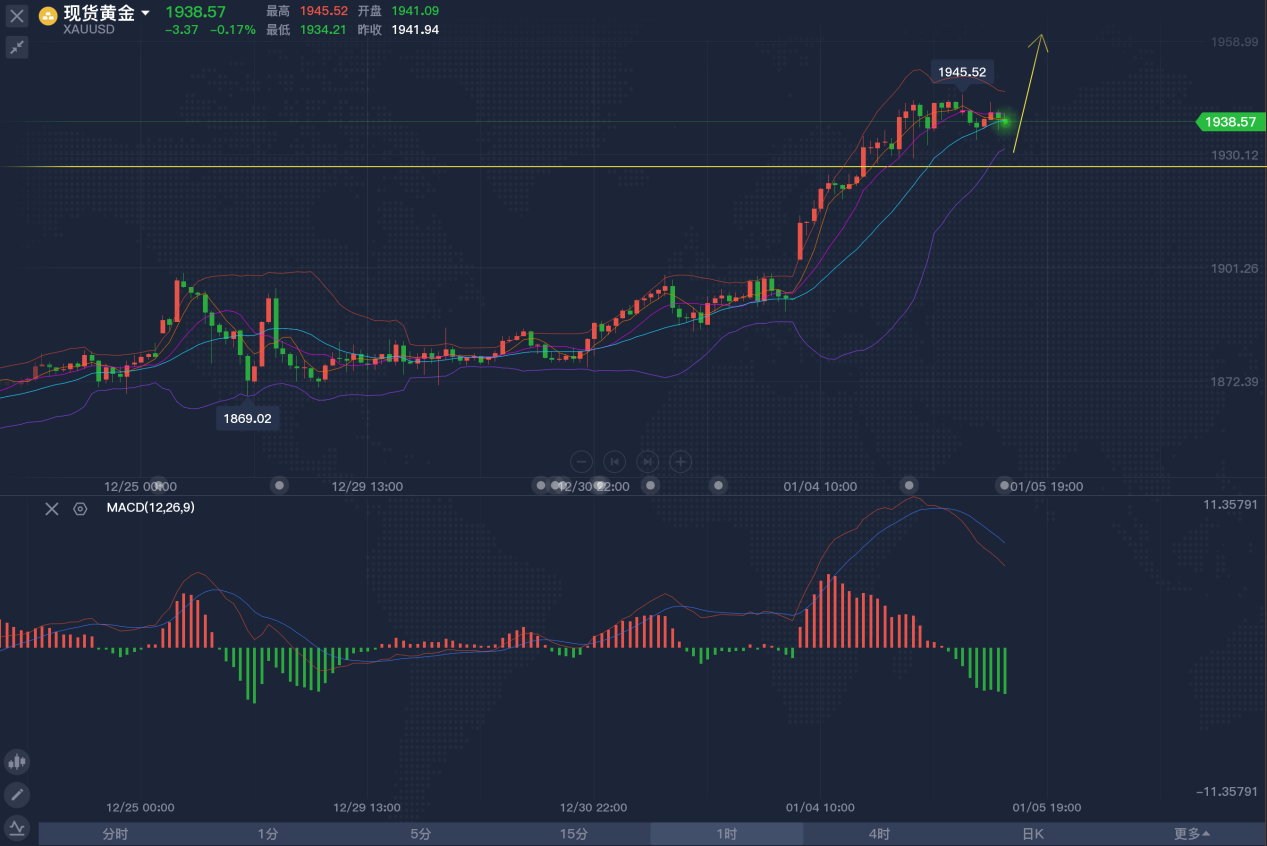Click the 1869.02 low price callout
Viewport: 1267px width, 846px height.
tap(247, 419)
